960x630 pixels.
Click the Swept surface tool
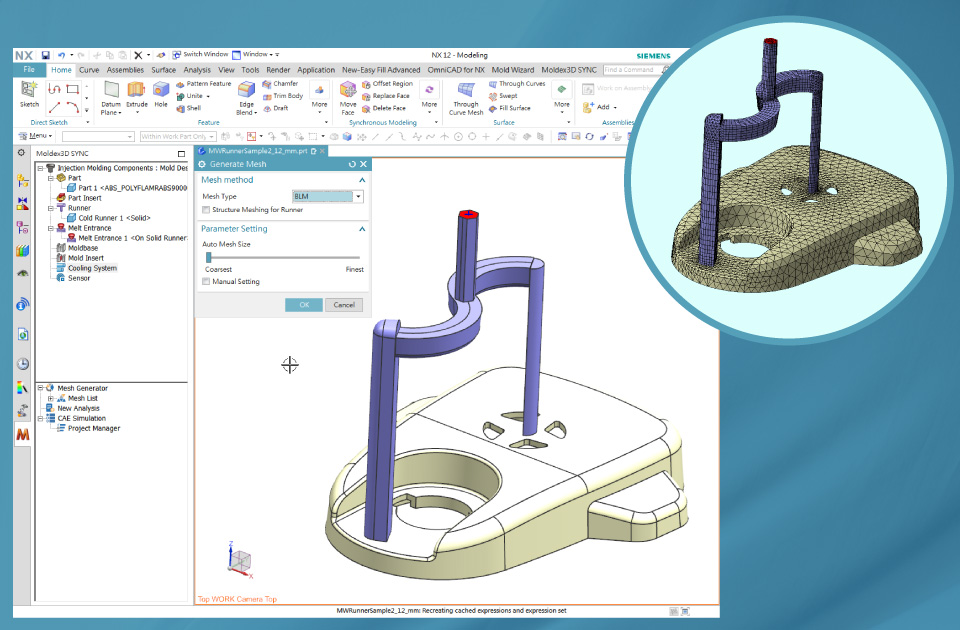coord(503,96)
